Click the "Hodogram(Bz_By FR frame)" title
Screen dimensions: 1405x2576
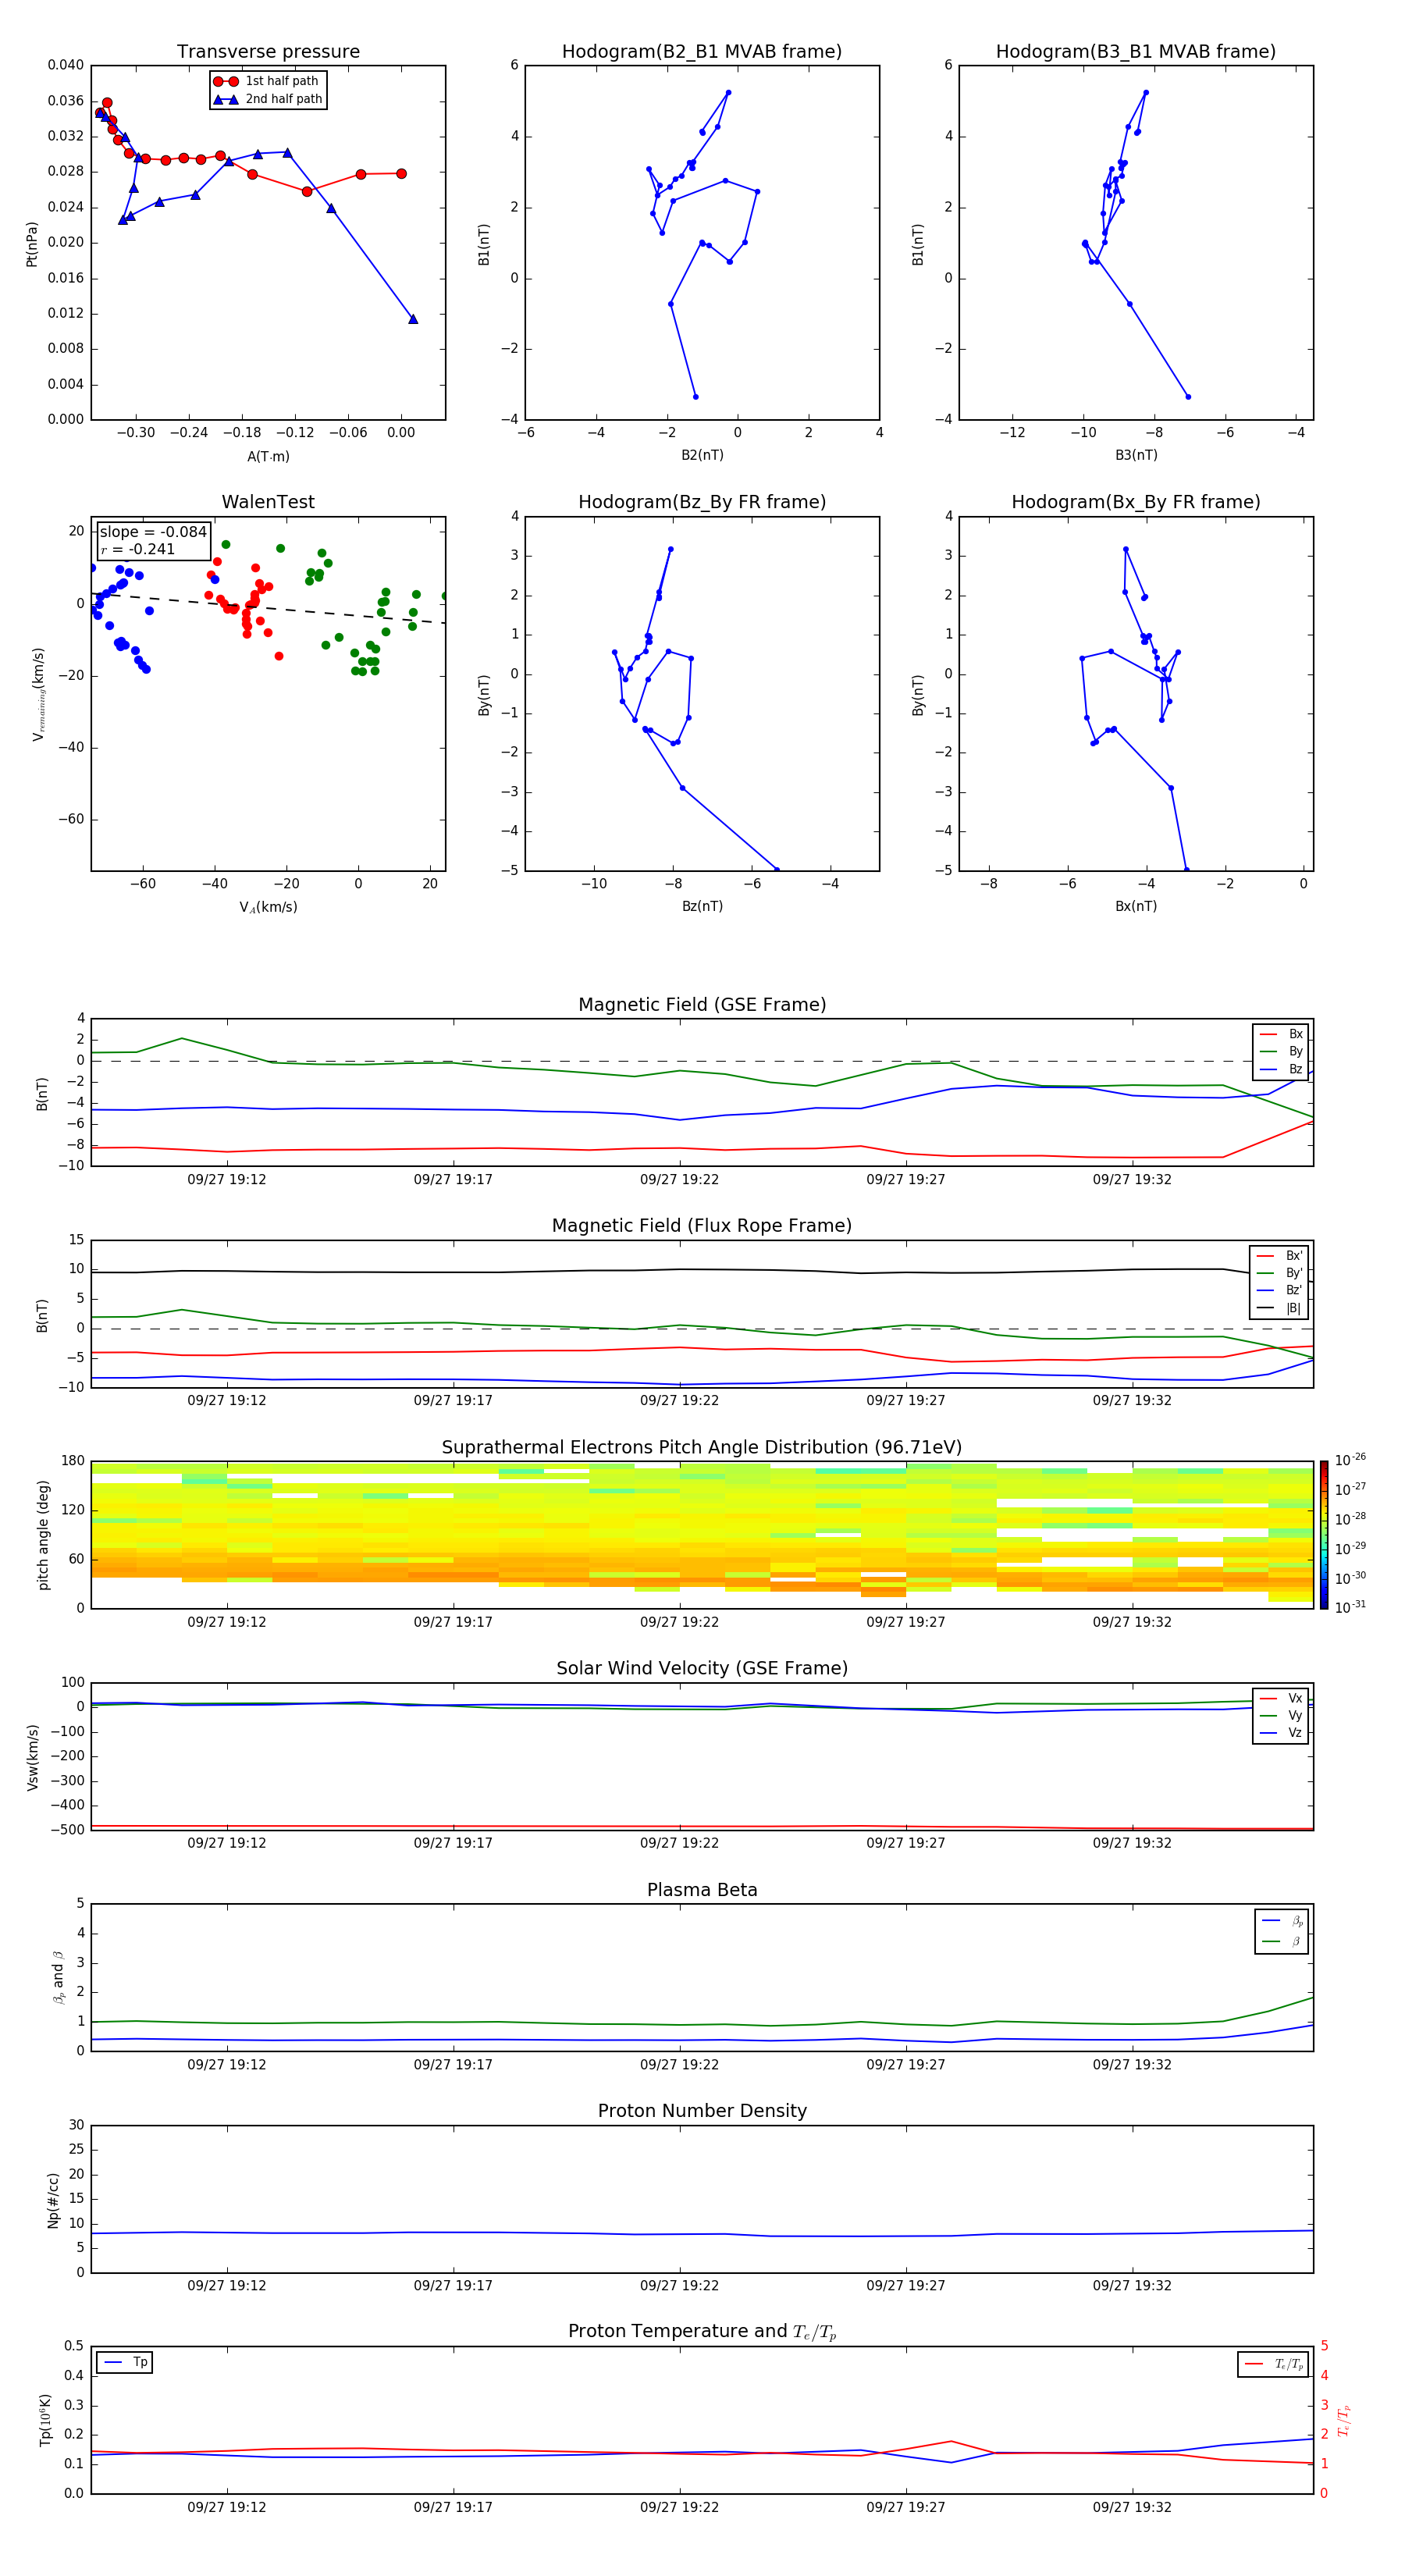(702, 502)
